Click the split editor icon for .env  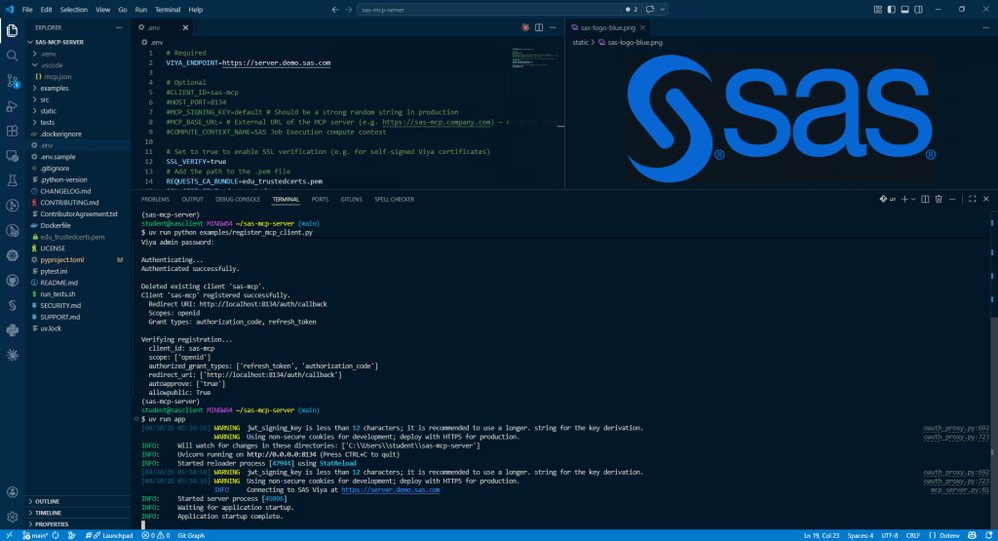[x=539, y=27]
